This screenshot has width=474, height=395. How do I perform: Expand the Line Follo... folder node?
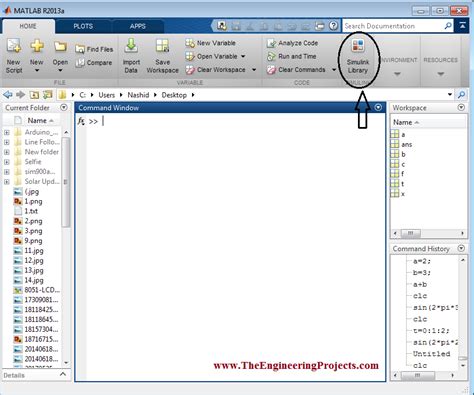[7, 142]
